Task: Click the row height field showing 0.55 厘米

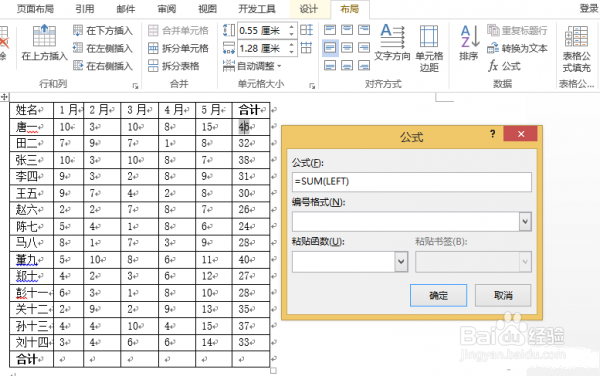Action: click(x=262, y=30)
